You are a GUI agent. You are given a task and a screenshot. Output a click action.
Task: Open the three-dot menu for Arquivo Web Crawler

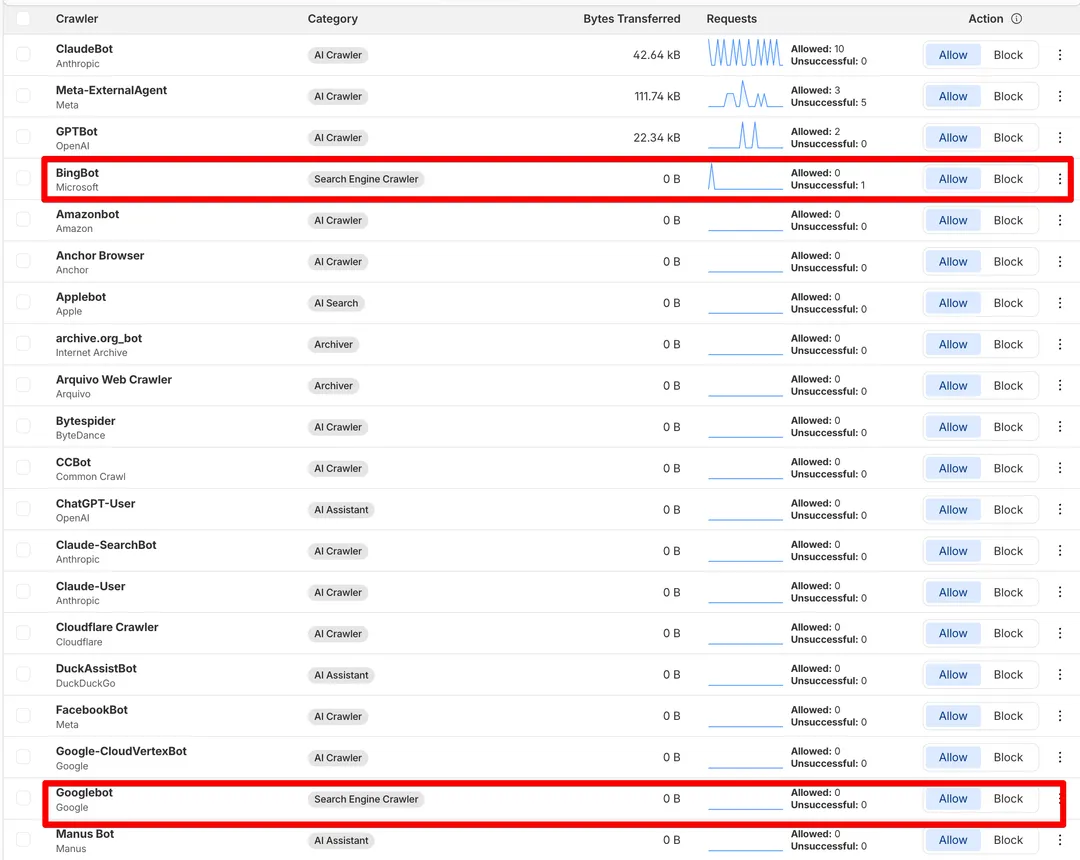pos(1059,386)
